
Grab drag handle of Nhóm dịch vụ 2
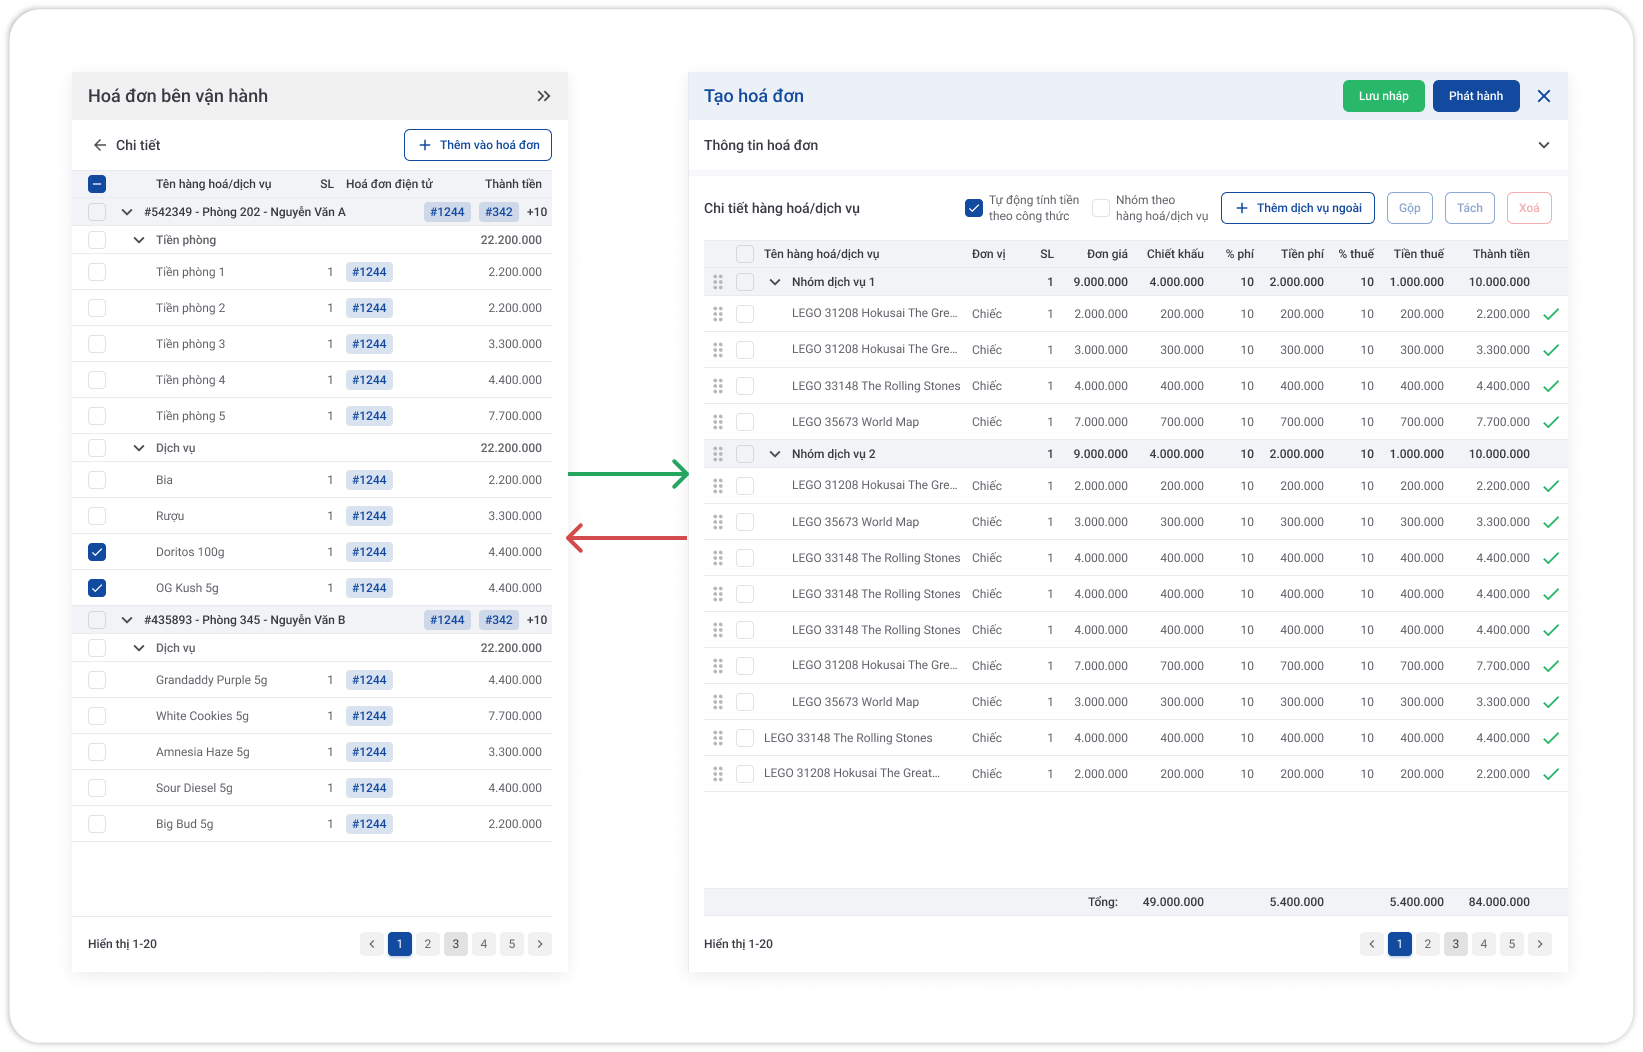point(718,454)
